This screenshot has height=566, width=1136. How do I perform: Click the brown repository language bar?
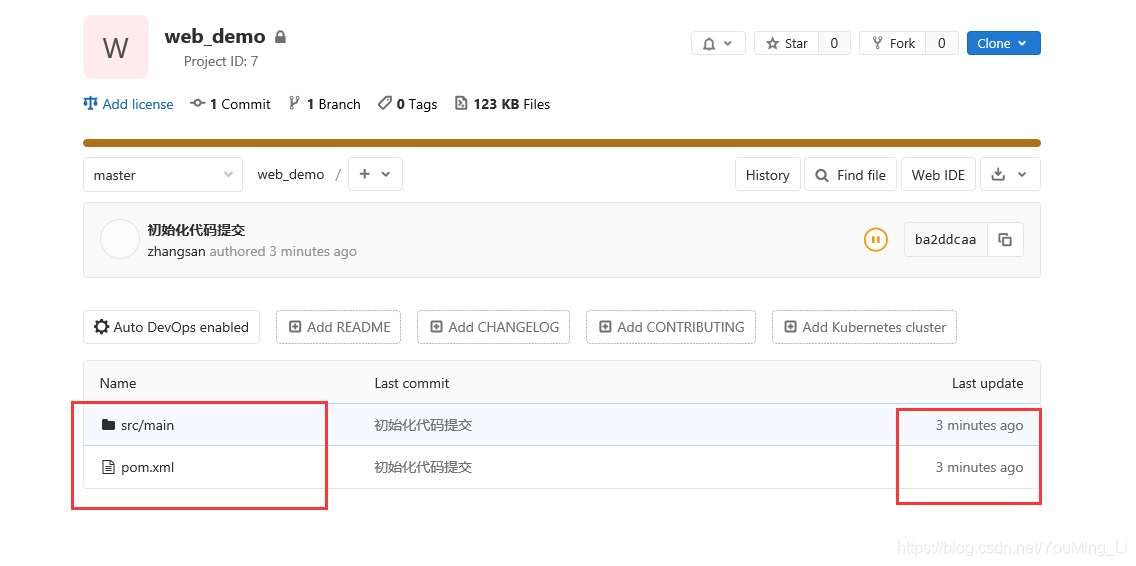click(x=562, y=143)
